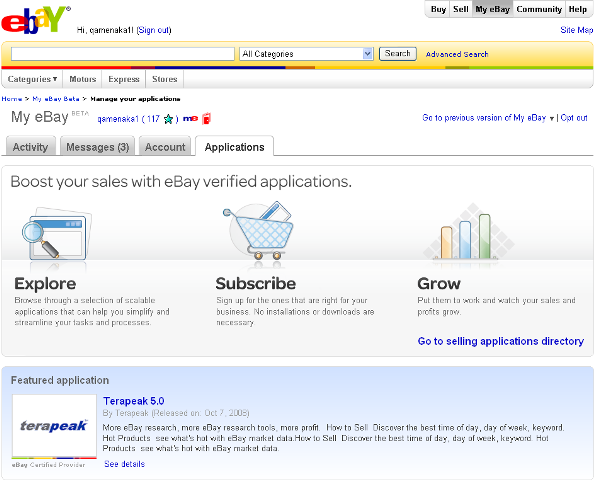
Task: Click the Subscribe heading
Action: (x=255, y=284)
